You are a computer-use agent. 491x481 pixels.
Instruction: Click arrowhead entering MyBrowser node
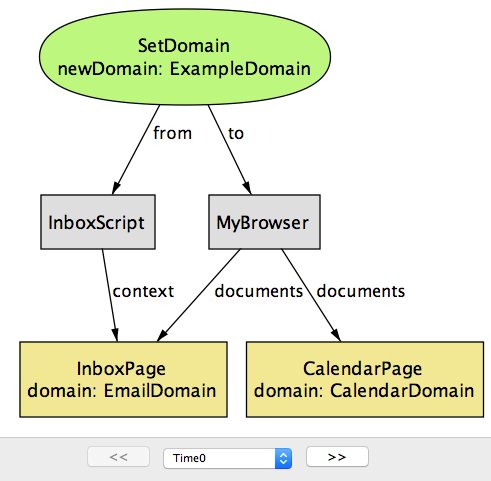point(247,188)
